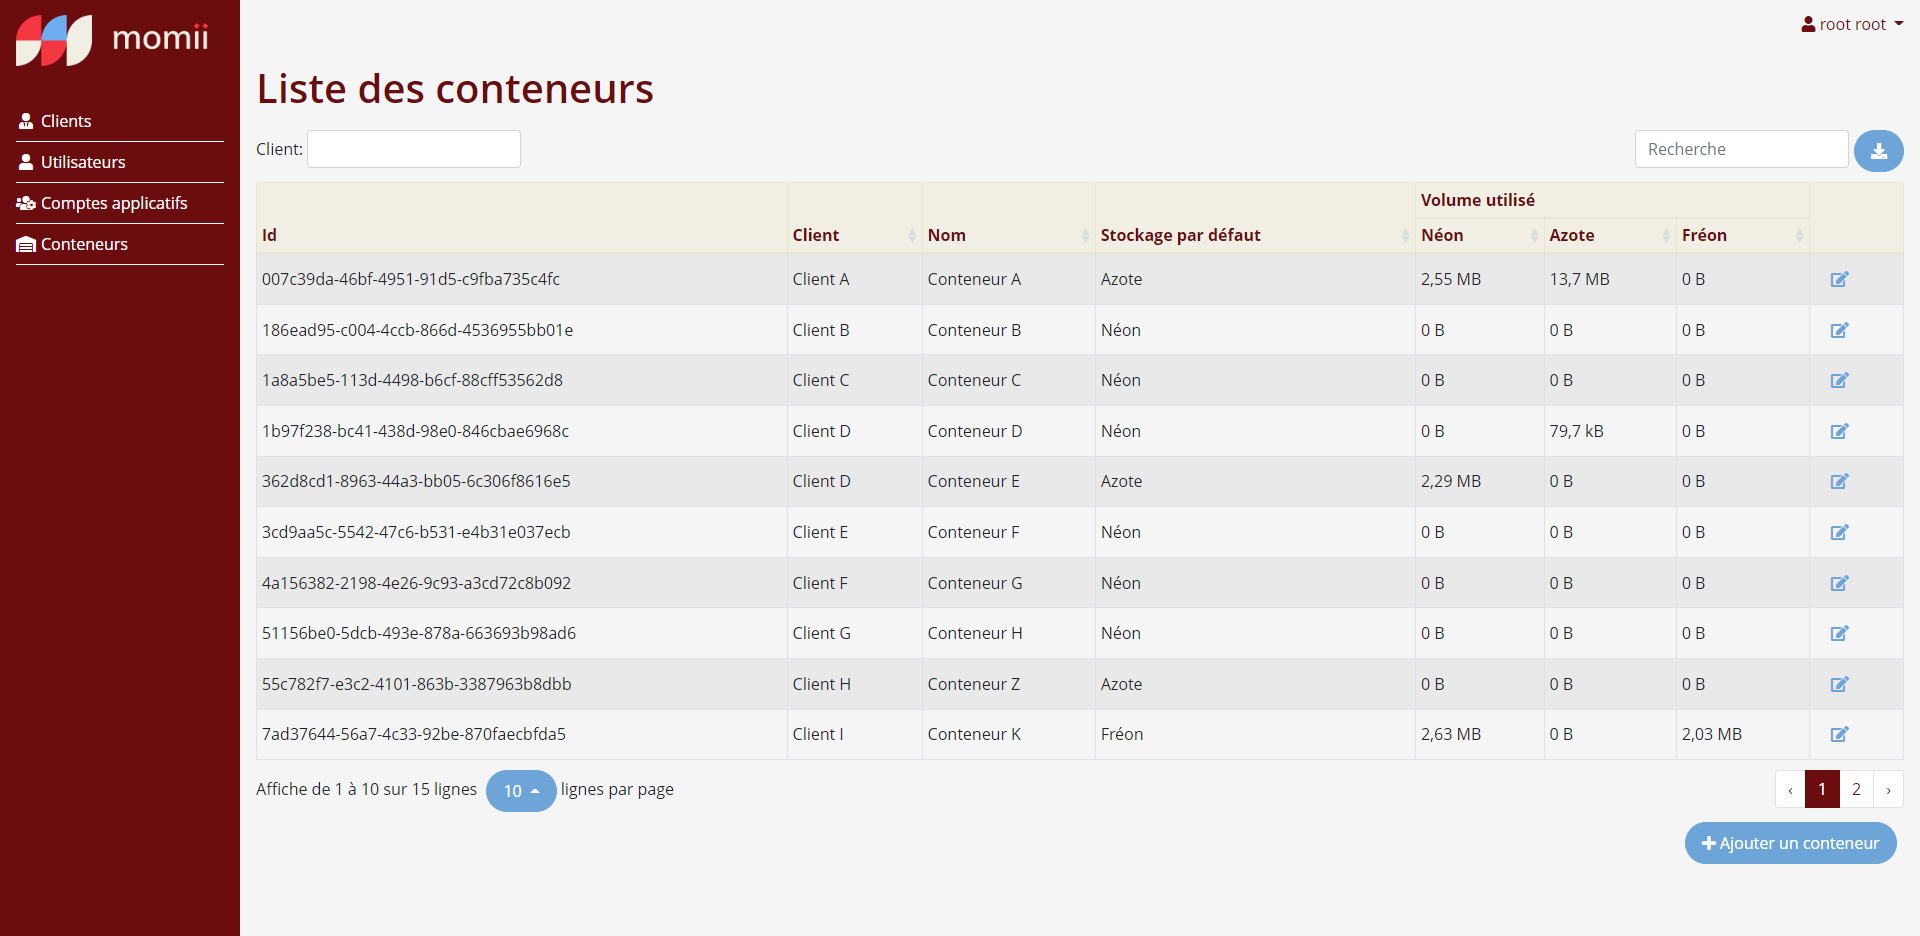The image size is (1920, 936).
Task: Select Id 7ad37644-56a7-4c33-92be-870faecbfda5
Action: coord(414,734)
